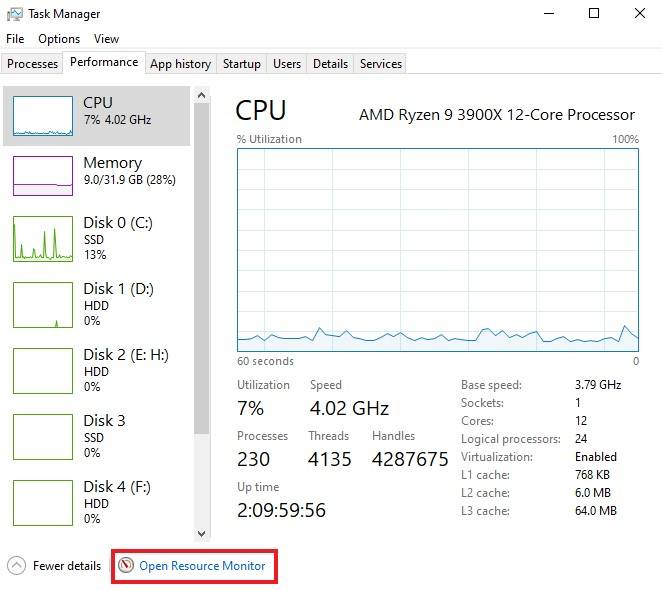Open the Options menu
This screenshot has width=662, height=590.
[x=59, y=39]
